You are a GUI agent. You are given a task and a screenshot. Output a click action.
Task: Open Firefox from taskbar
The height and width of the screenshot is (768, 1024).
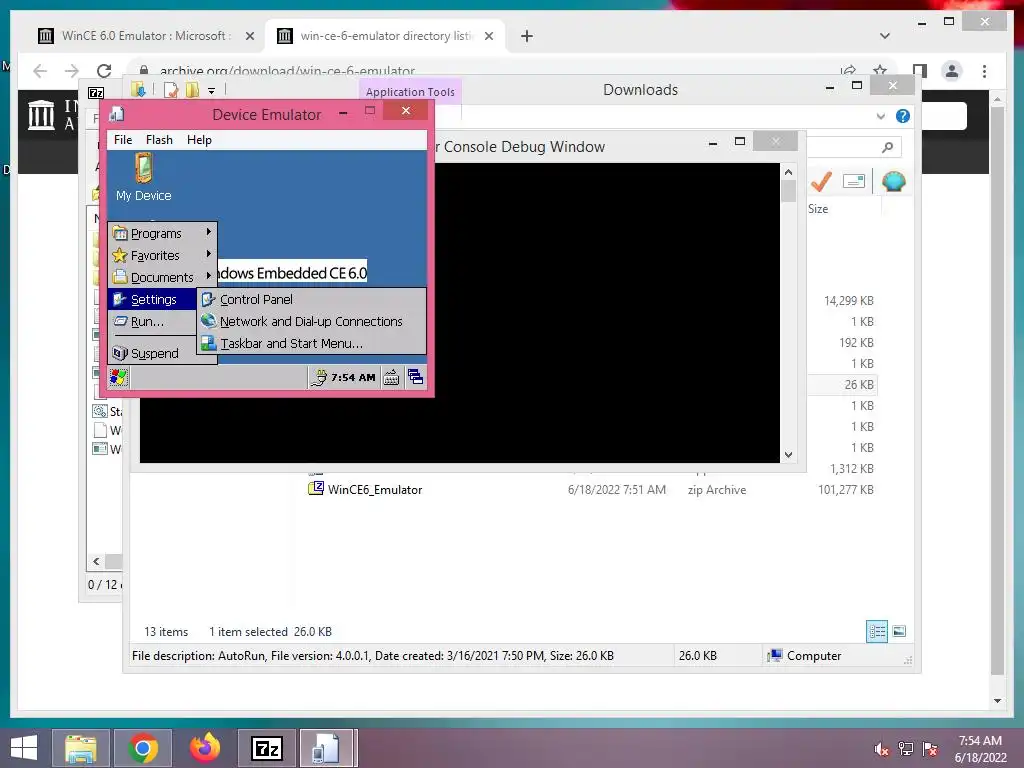point(205,748)
